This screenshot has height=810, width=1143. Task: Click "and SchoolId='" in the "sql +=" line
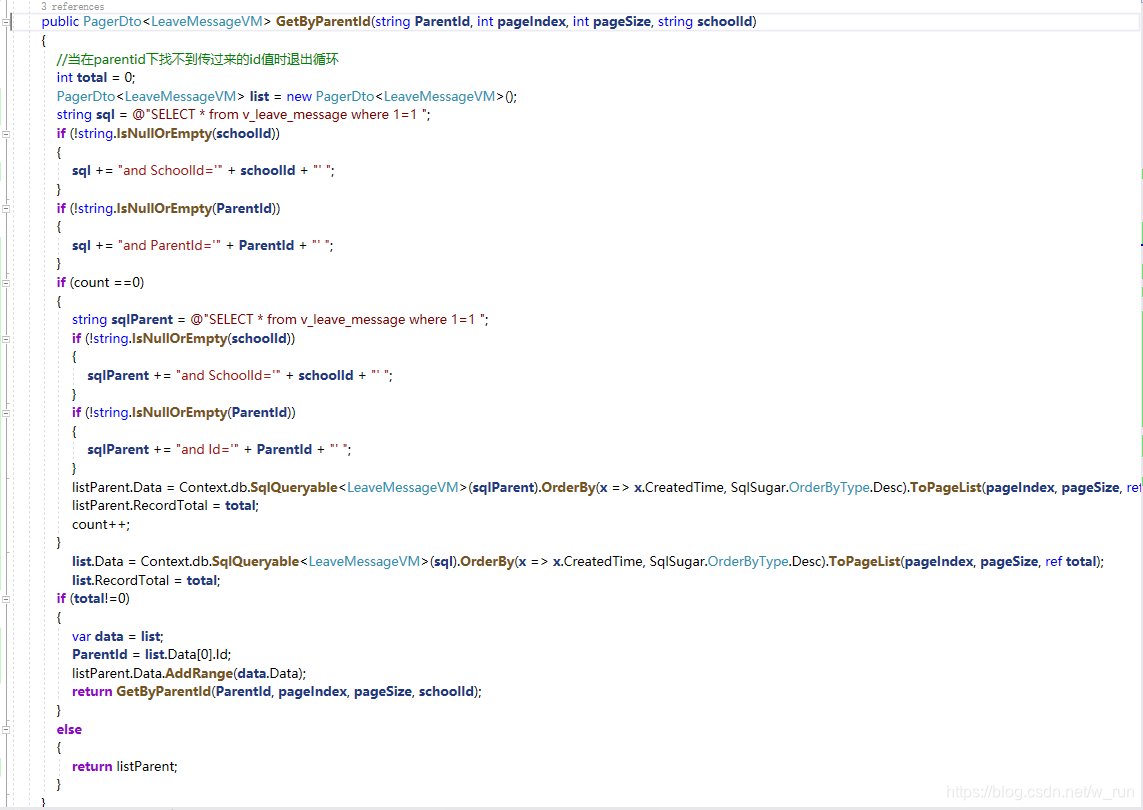(170, 171)
